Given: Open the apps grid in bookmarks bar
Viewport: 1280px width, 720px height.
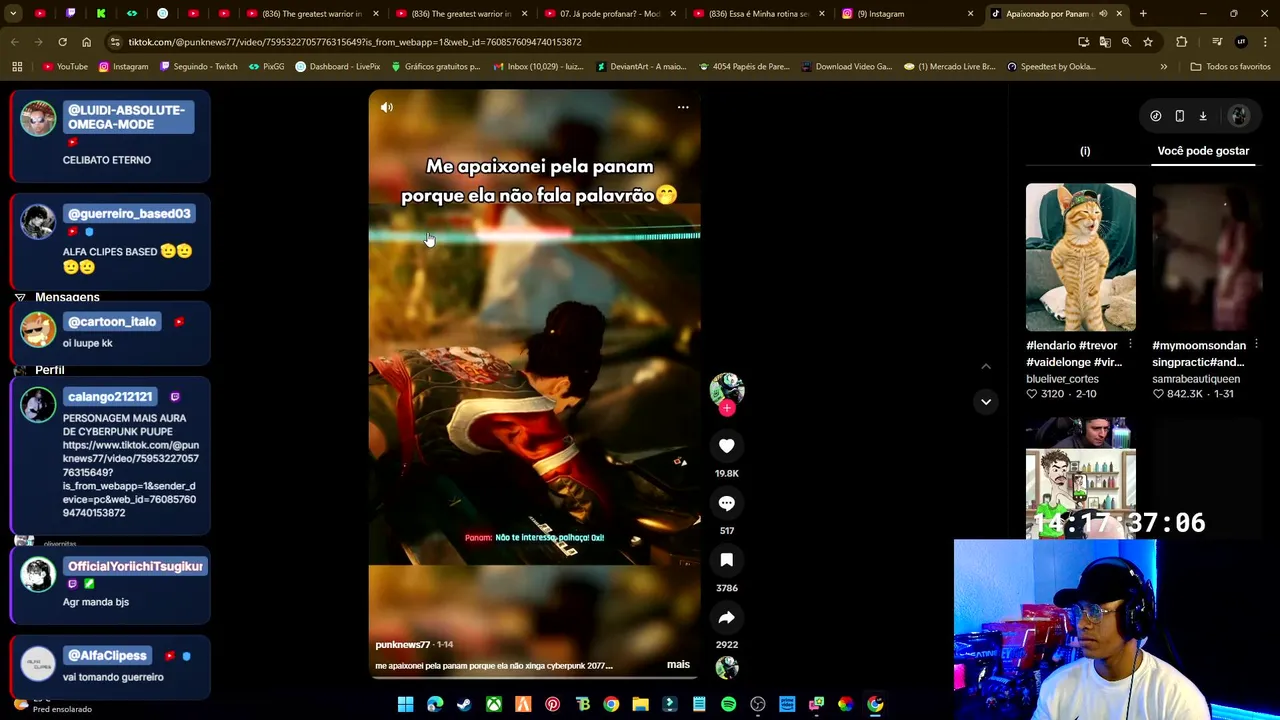Looking at the screenshot, I should tap(17, 67).
